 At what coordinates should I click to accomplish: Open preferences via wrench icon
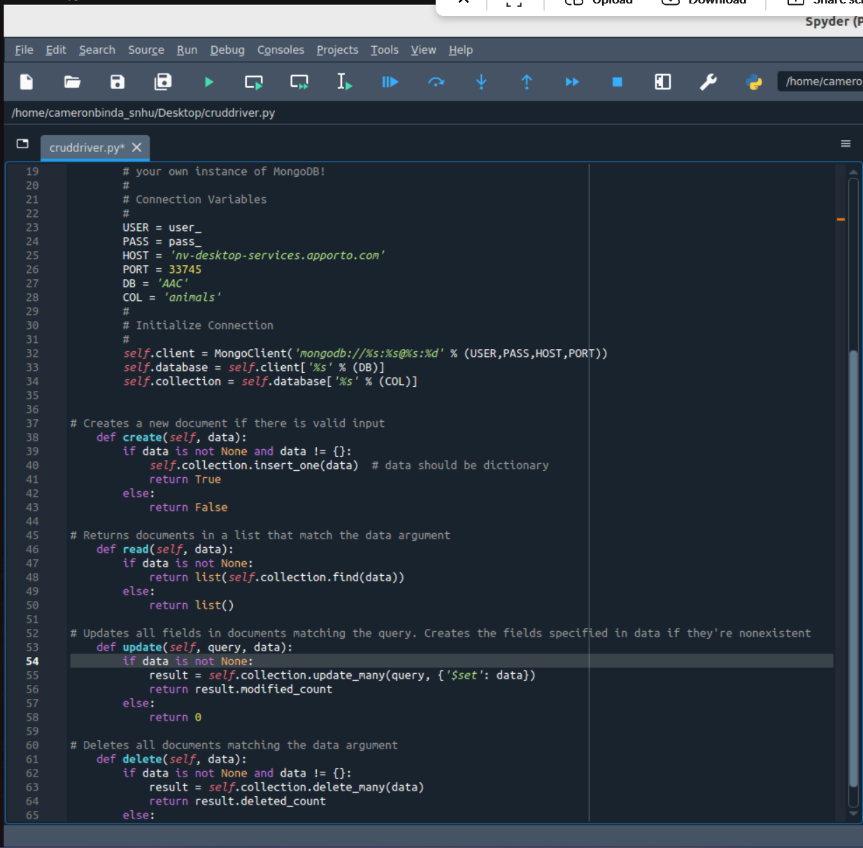click(x=708, y=82)
